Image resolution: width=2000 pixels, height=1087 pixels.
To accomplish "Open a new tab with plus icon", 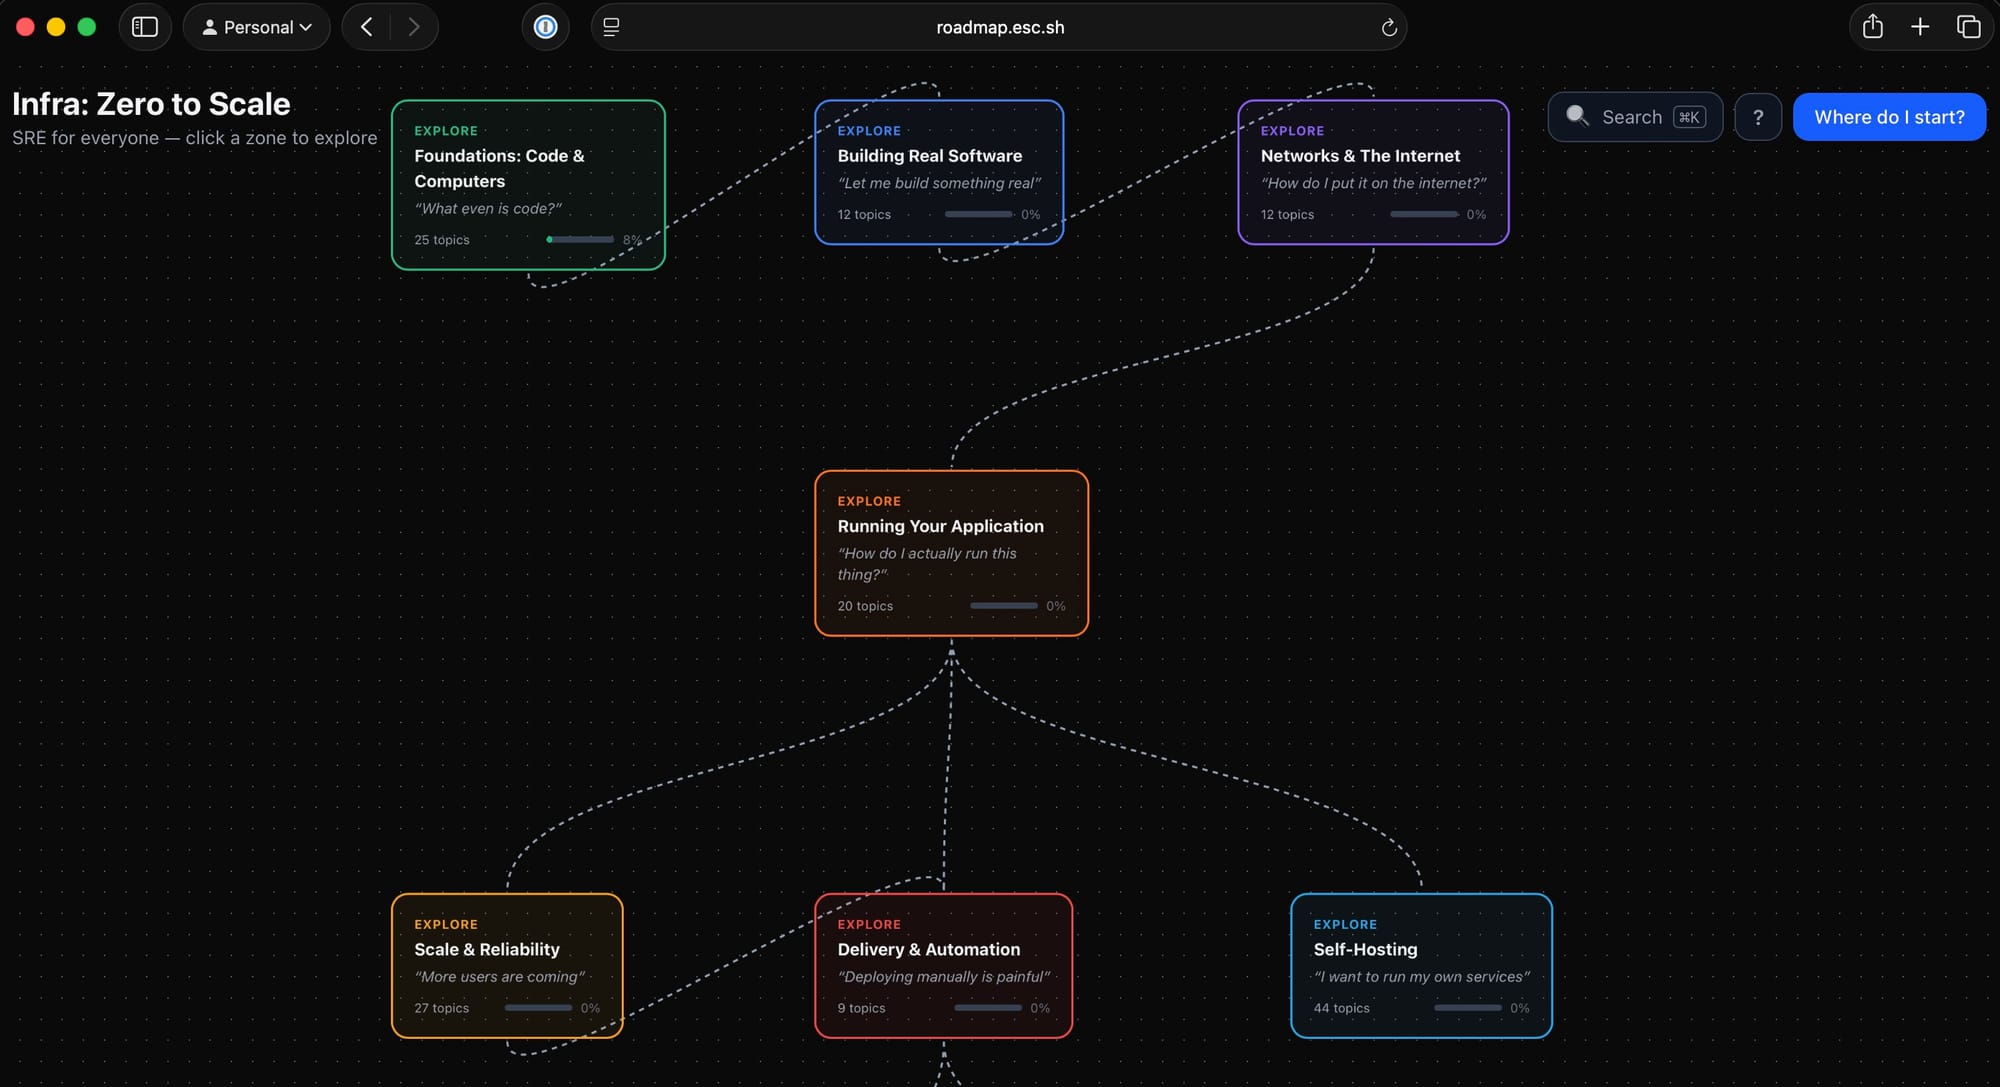I will click(x=1919, y=27).
